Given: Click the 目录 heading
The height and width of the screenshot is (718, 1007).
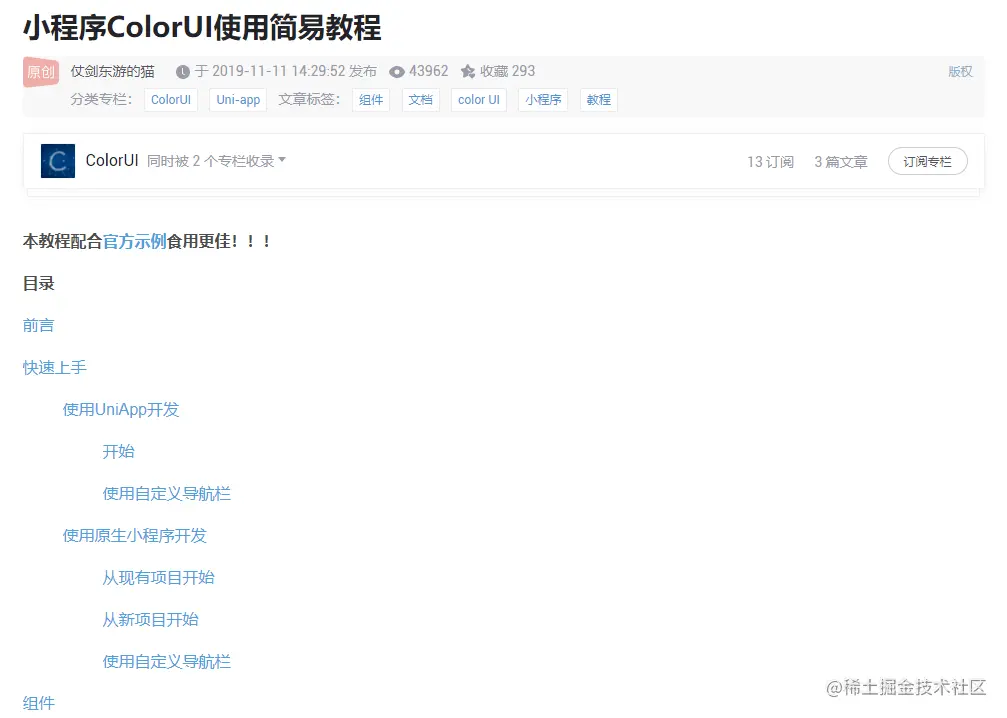Looking at the screenshot, I should pyautogui.click(x=39, y=283).
